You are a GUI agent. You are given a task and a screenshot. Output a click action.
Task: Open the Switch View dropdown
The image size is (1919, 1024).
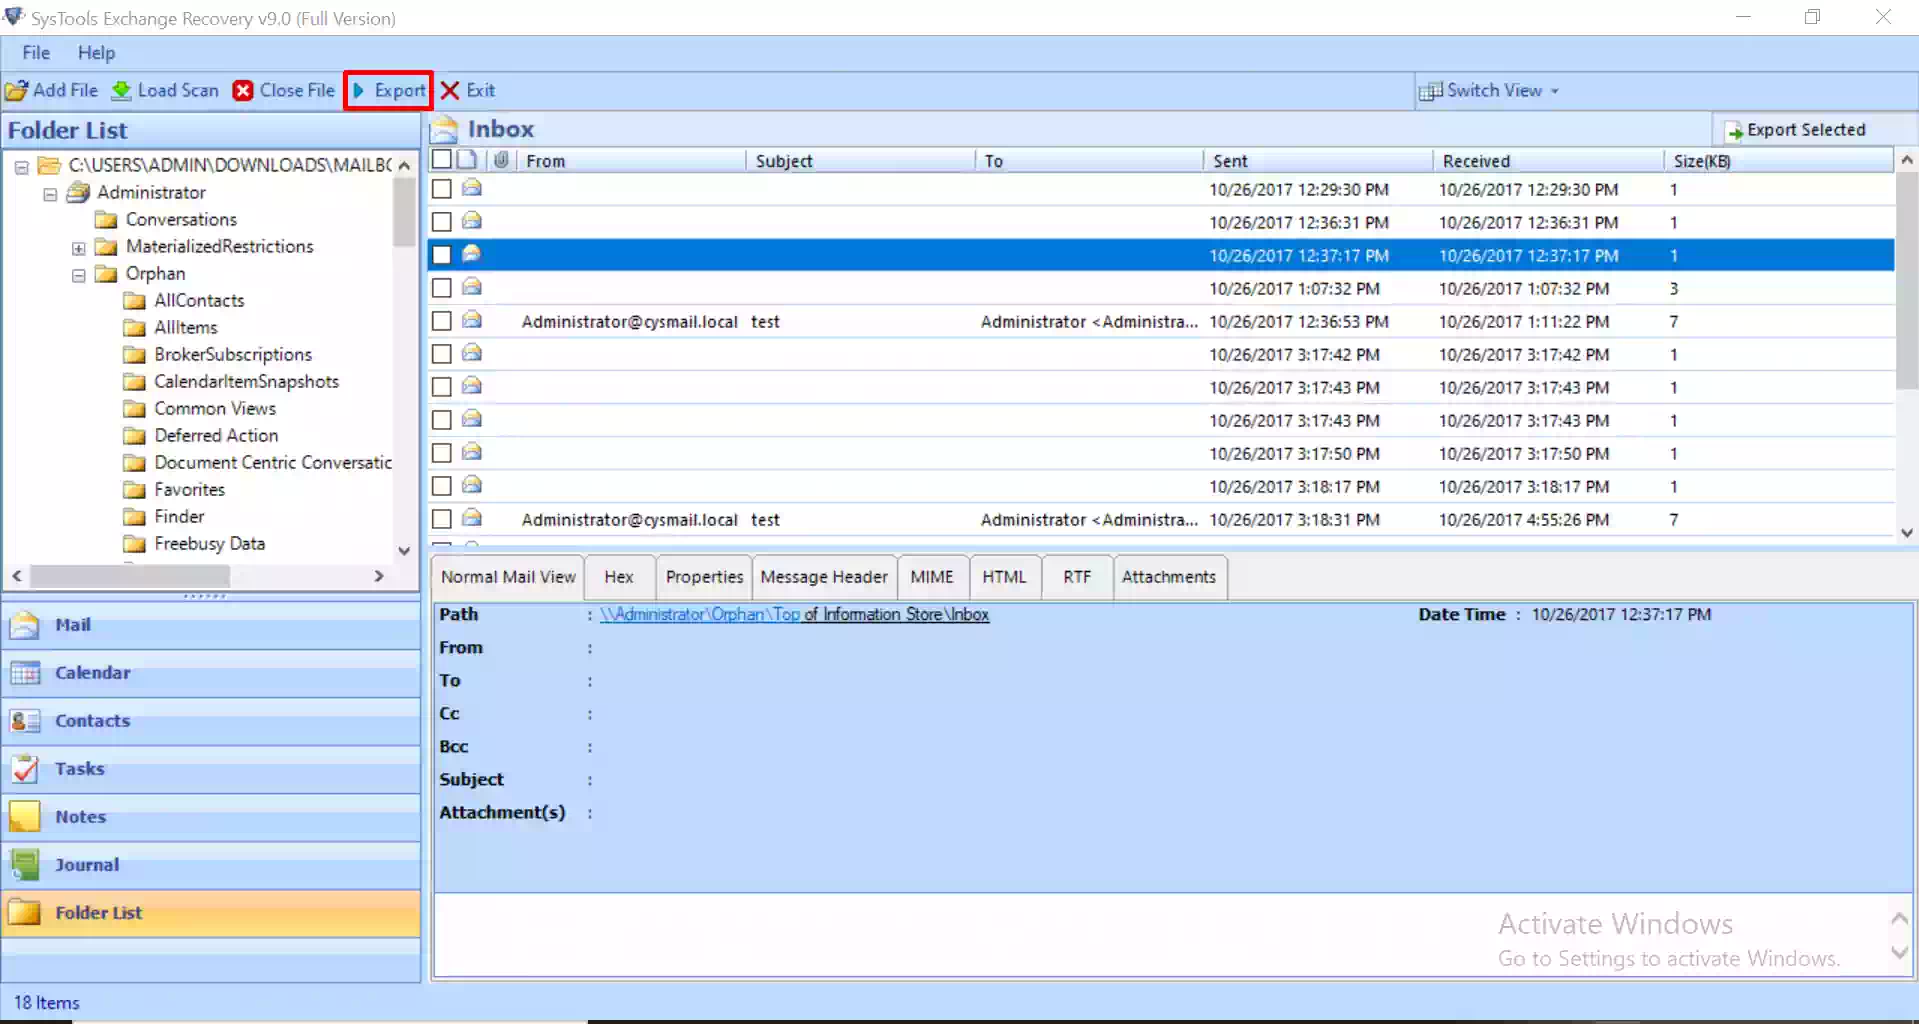[1489, 91]
